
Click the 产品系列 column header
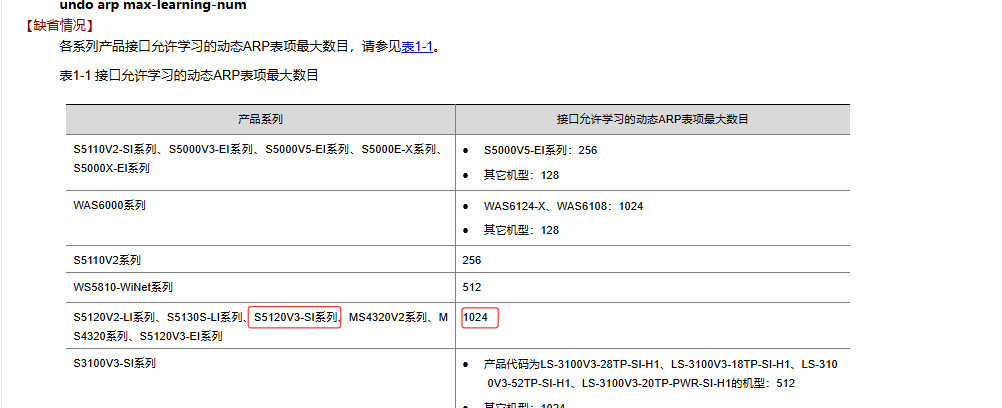coord(261,120)
